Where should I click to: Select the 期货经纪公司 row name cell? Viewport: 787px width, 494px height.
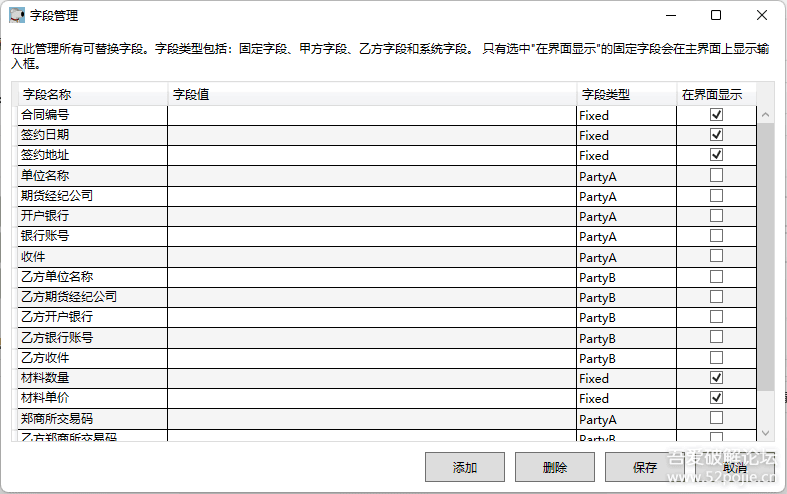pos(92,196)
